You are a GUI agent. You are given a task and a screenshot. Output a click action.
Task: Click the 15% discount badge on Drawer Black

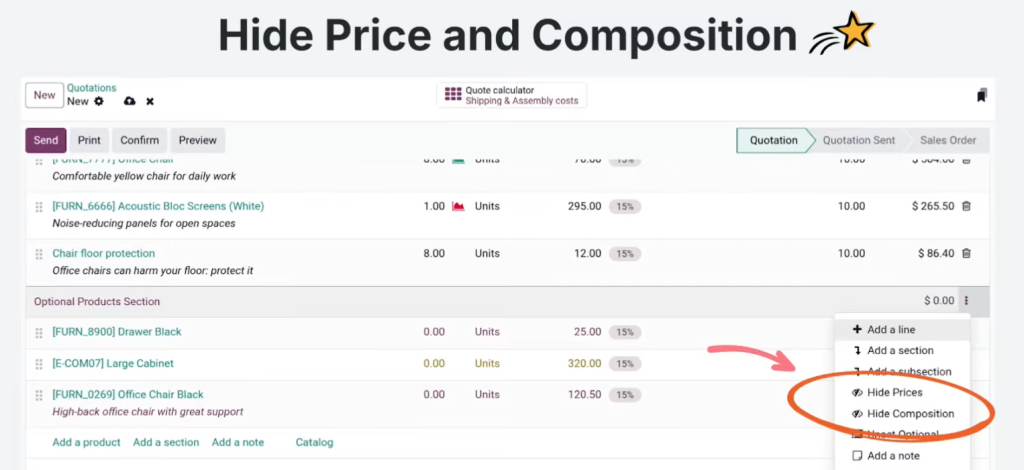[625, 332]
